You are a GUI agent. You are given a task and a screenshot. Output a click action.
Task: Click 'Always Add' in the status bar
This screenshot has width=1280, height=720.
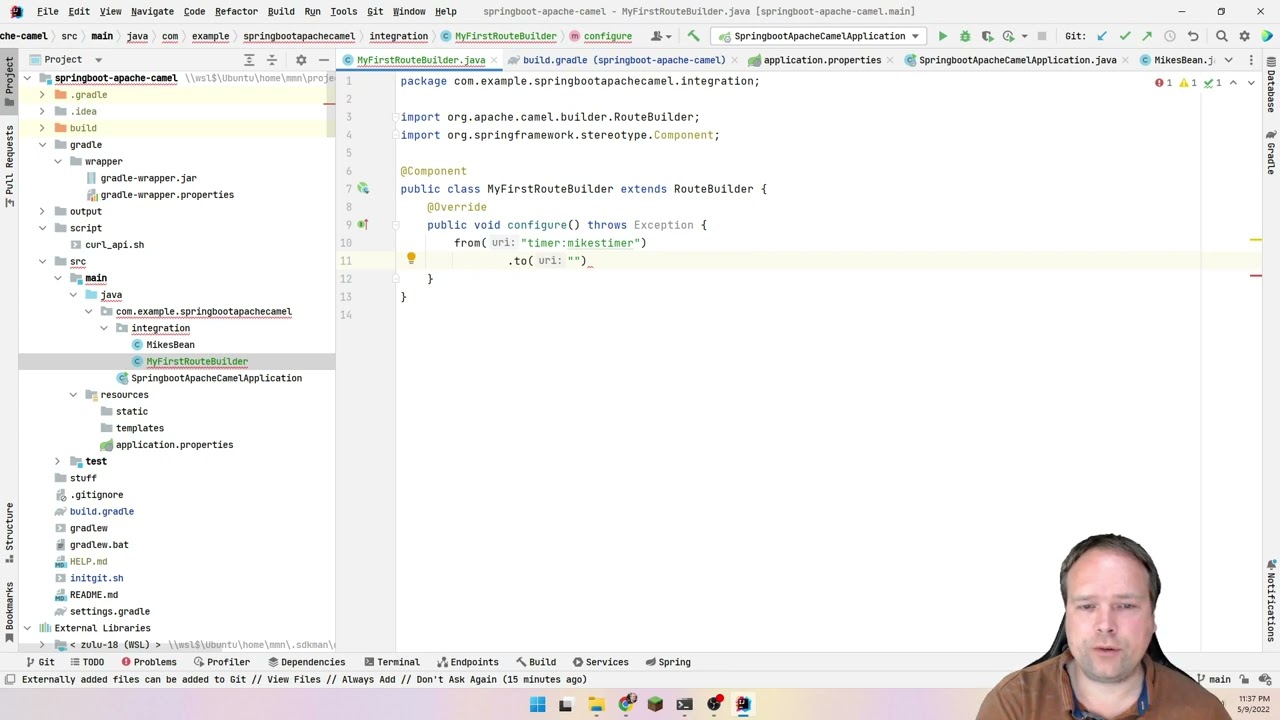[370, 680]
